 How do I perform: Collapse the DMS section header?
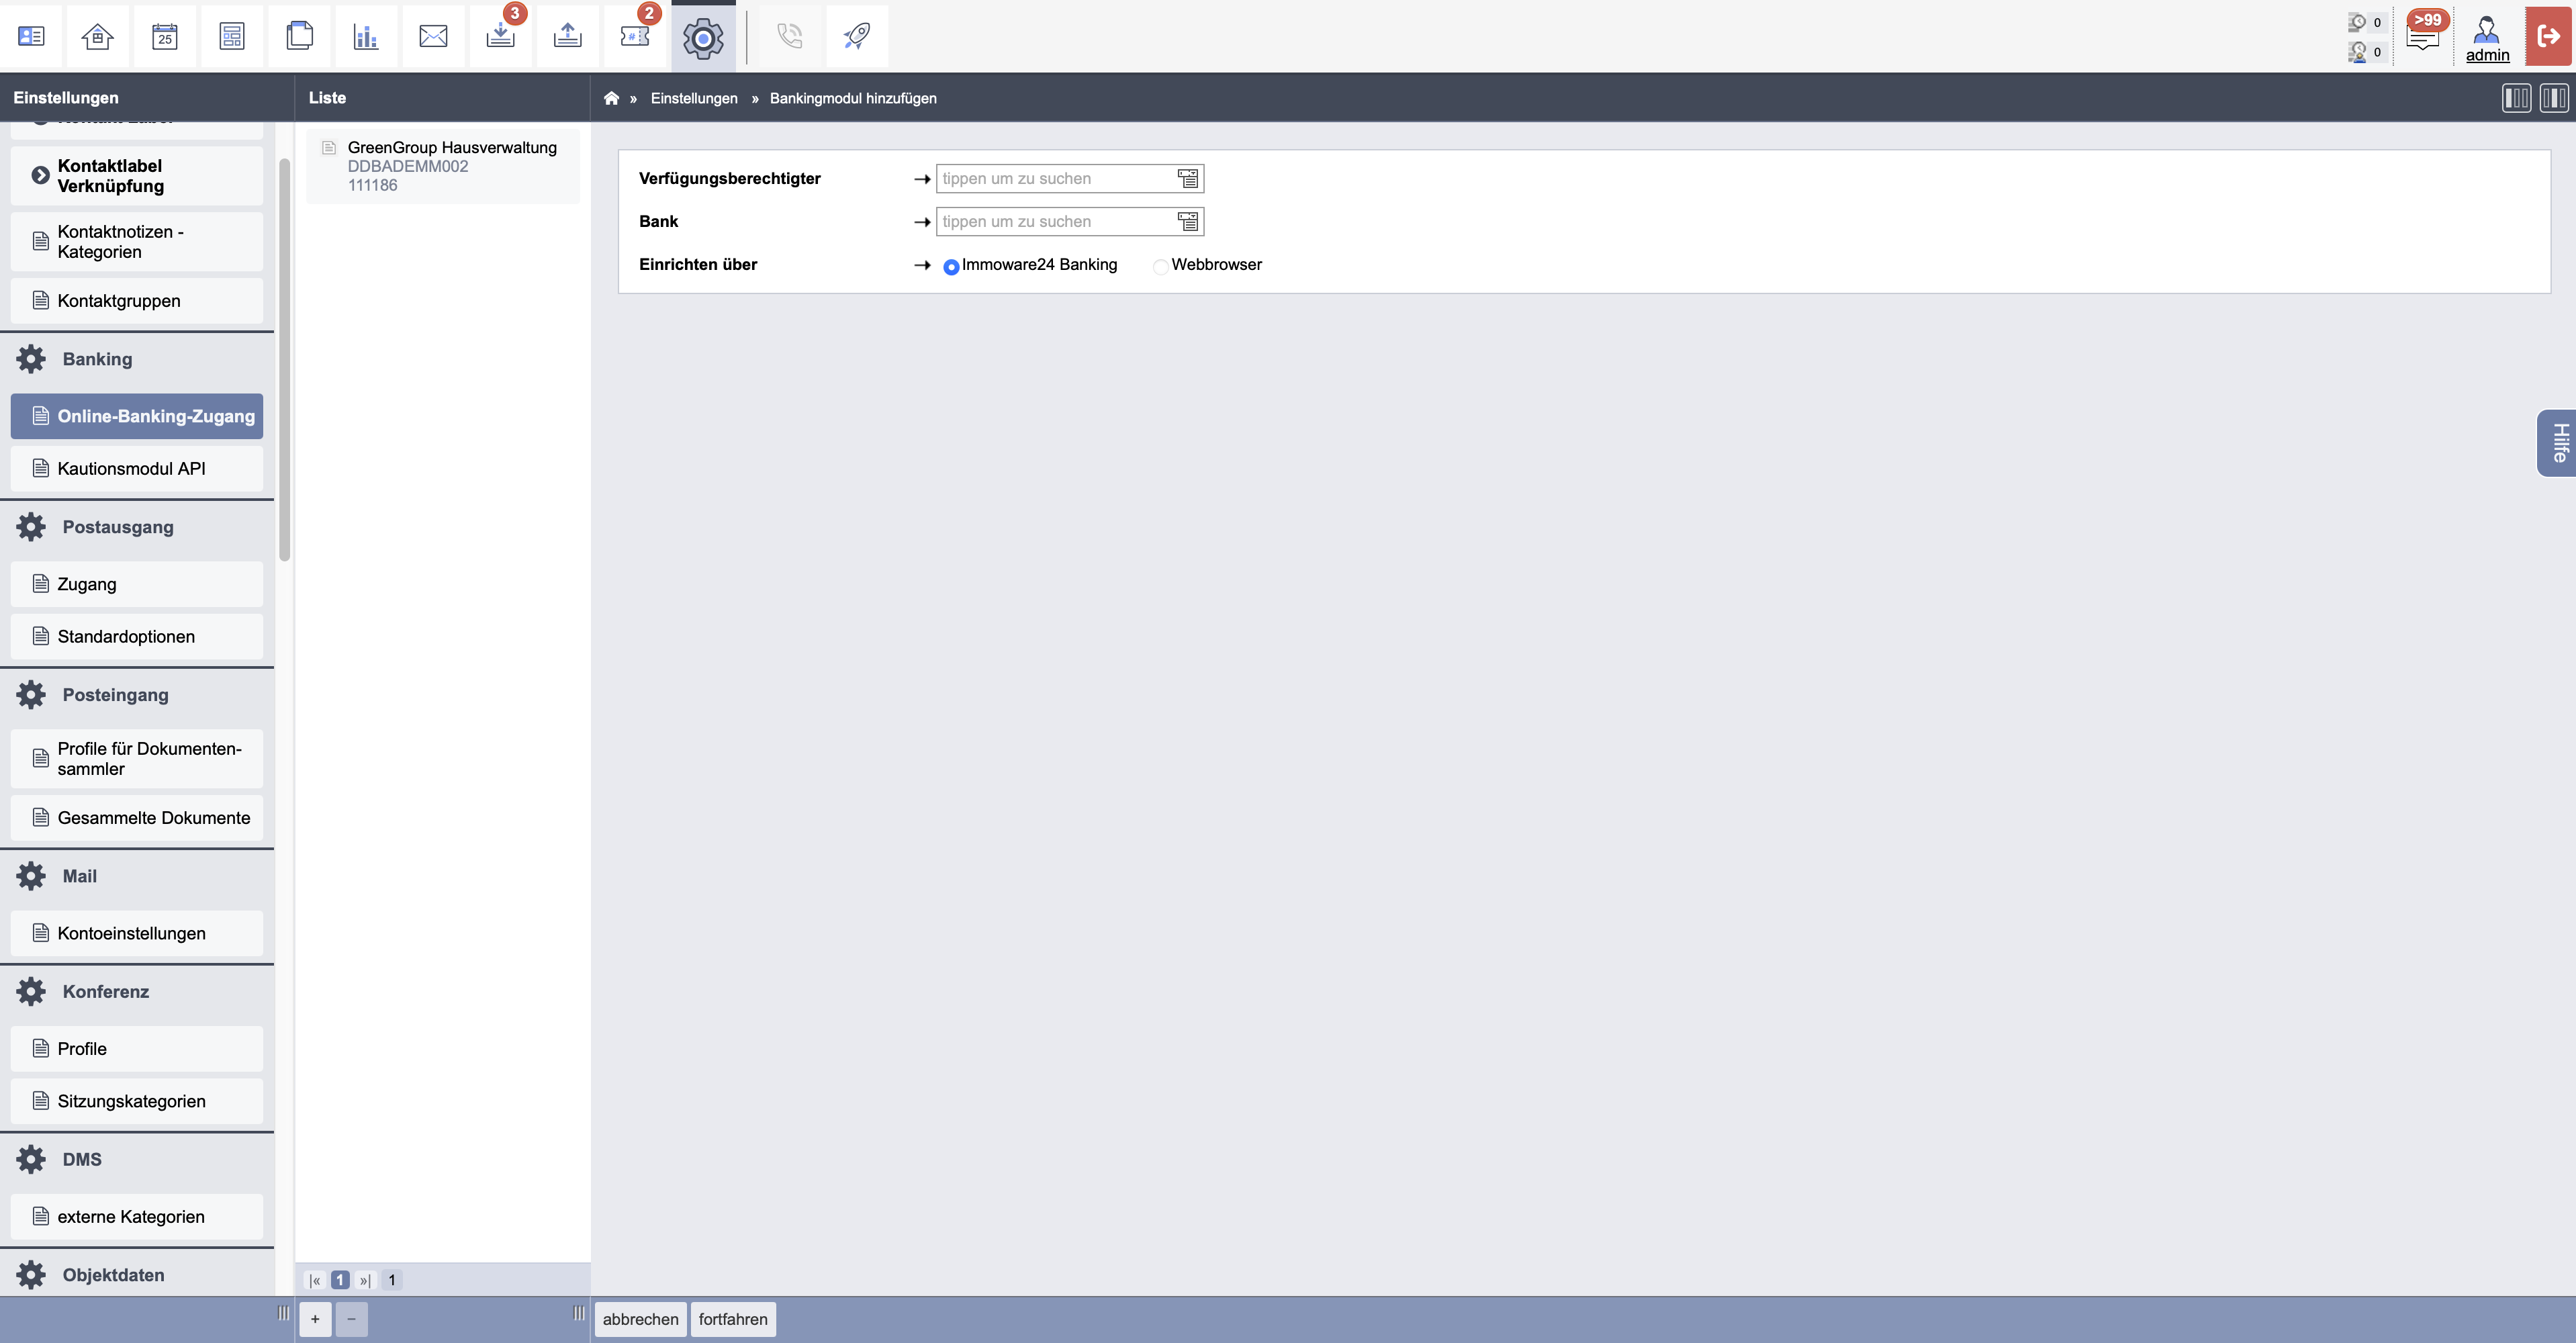(137, 1159)
